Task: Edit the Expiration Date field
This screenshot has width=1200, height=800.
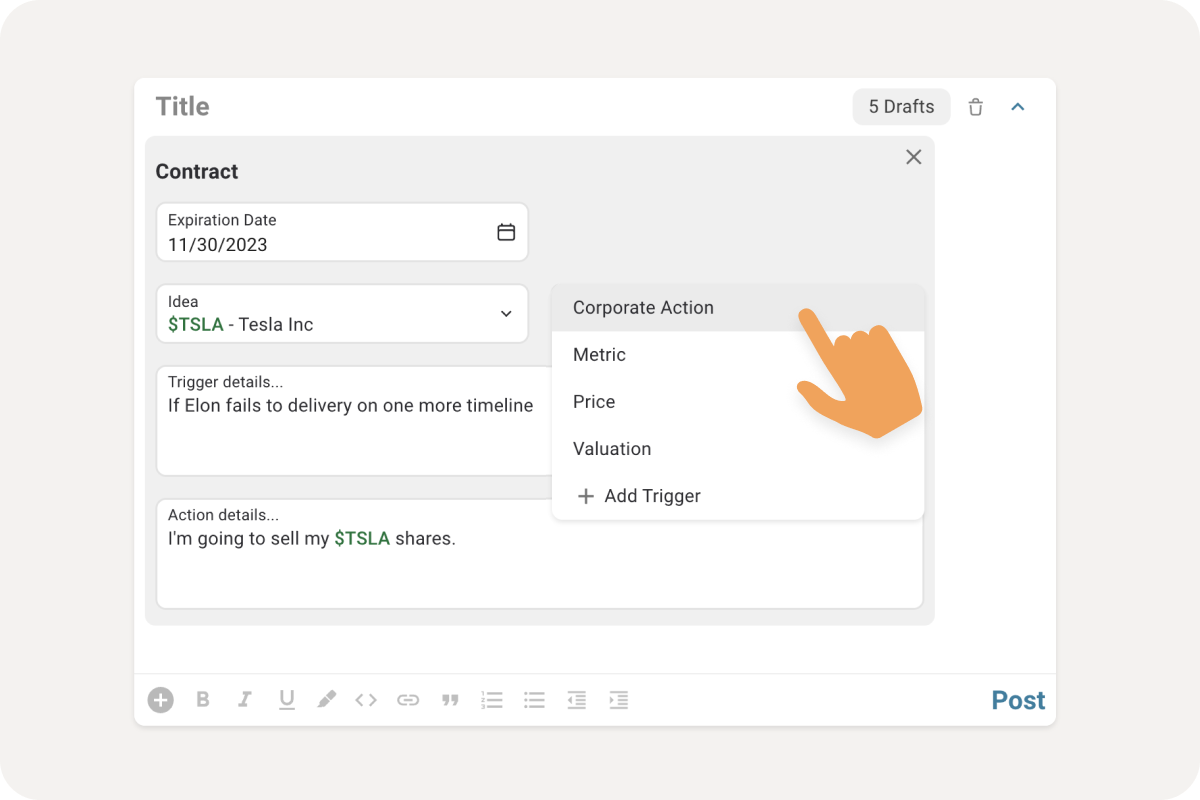Action: pyautogui.click(x=342, y=232)
